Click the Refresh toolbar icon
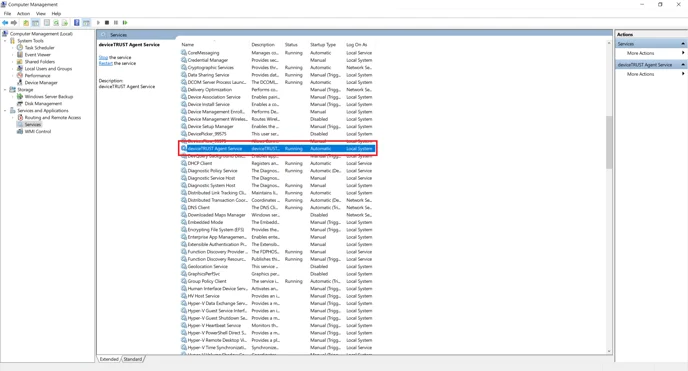 pyautogui.click(x=56, y=23)
